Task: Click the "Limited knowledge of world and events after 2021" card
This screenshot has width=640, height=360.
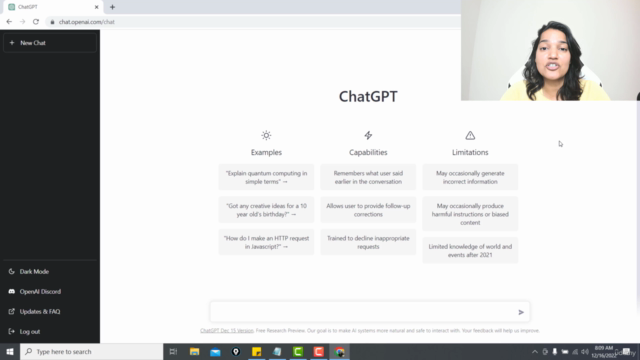Action: (470, 251)
